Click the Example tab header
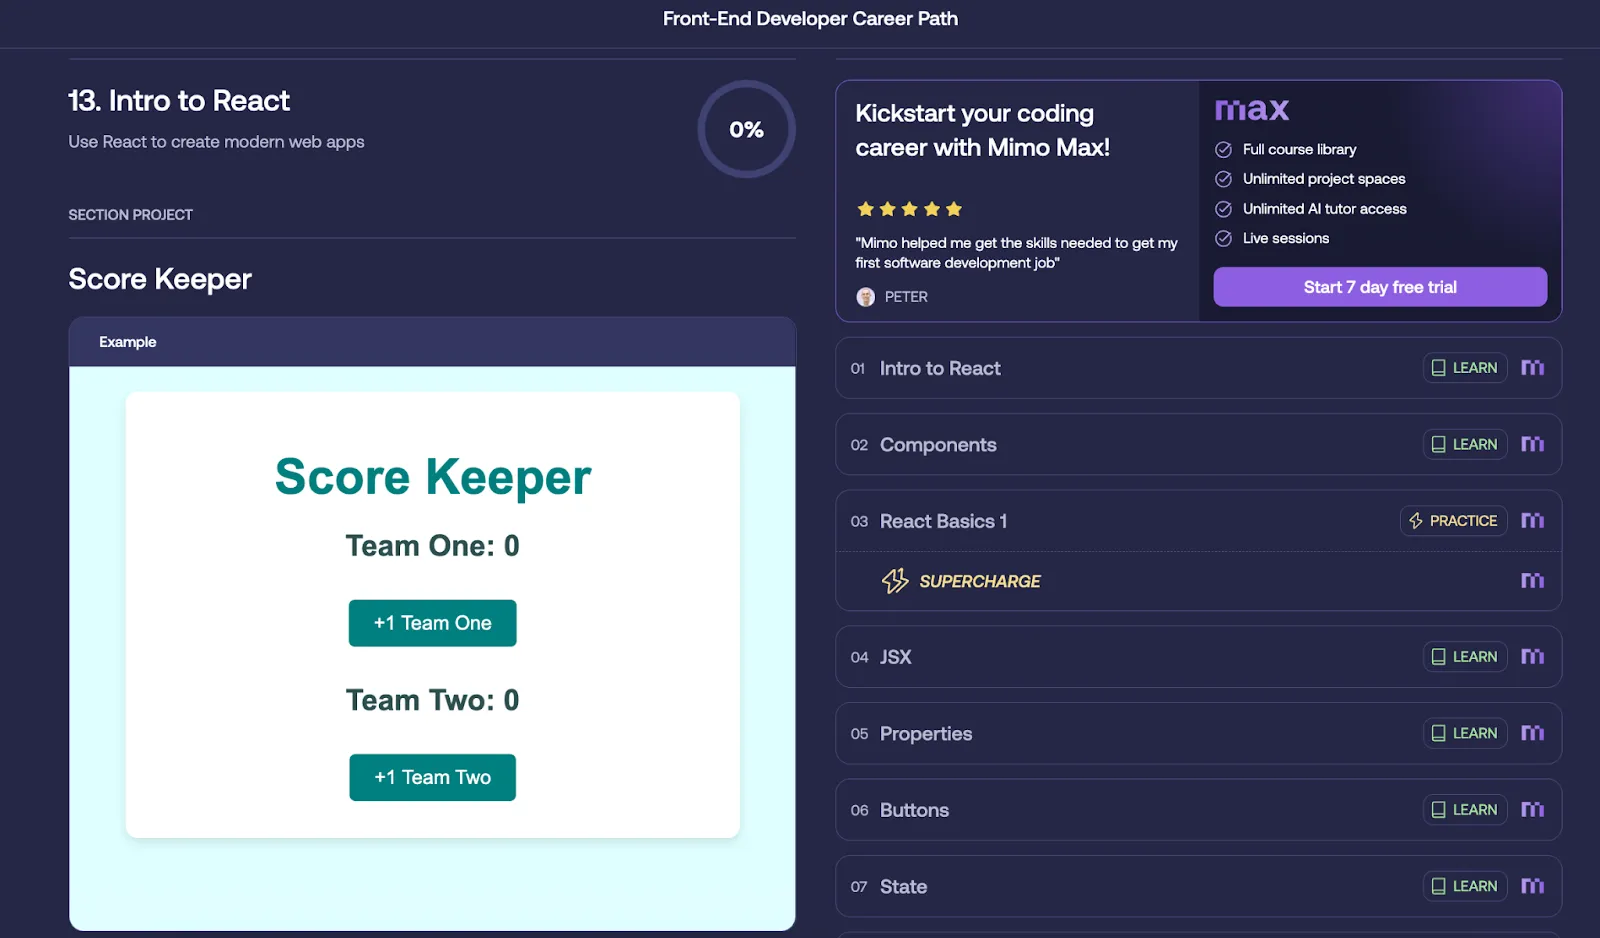1600x938 pixels. coord(432,342)
